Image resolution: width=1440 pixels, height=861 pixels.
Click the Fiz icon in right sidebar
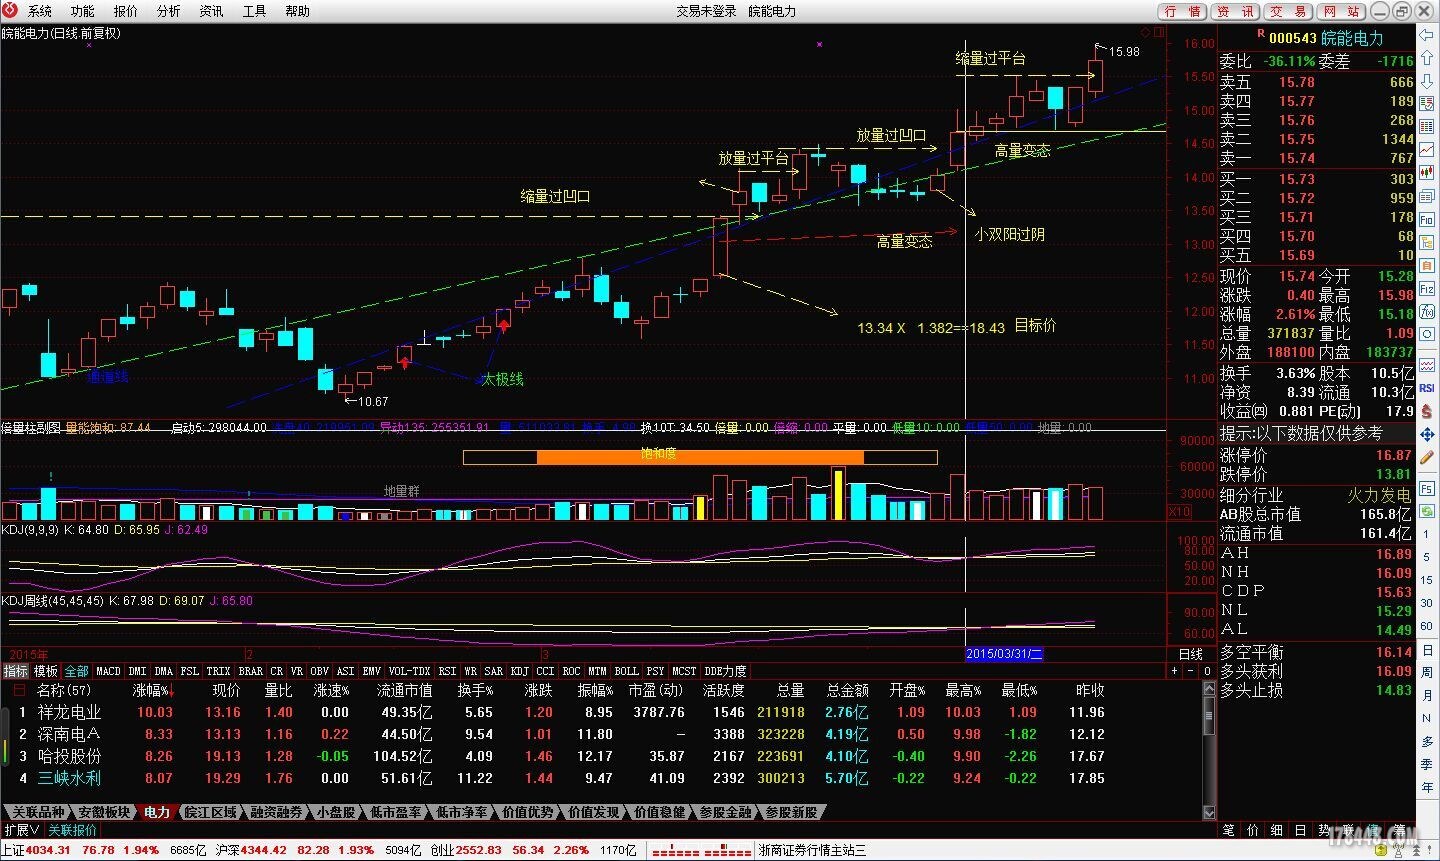1427,288
